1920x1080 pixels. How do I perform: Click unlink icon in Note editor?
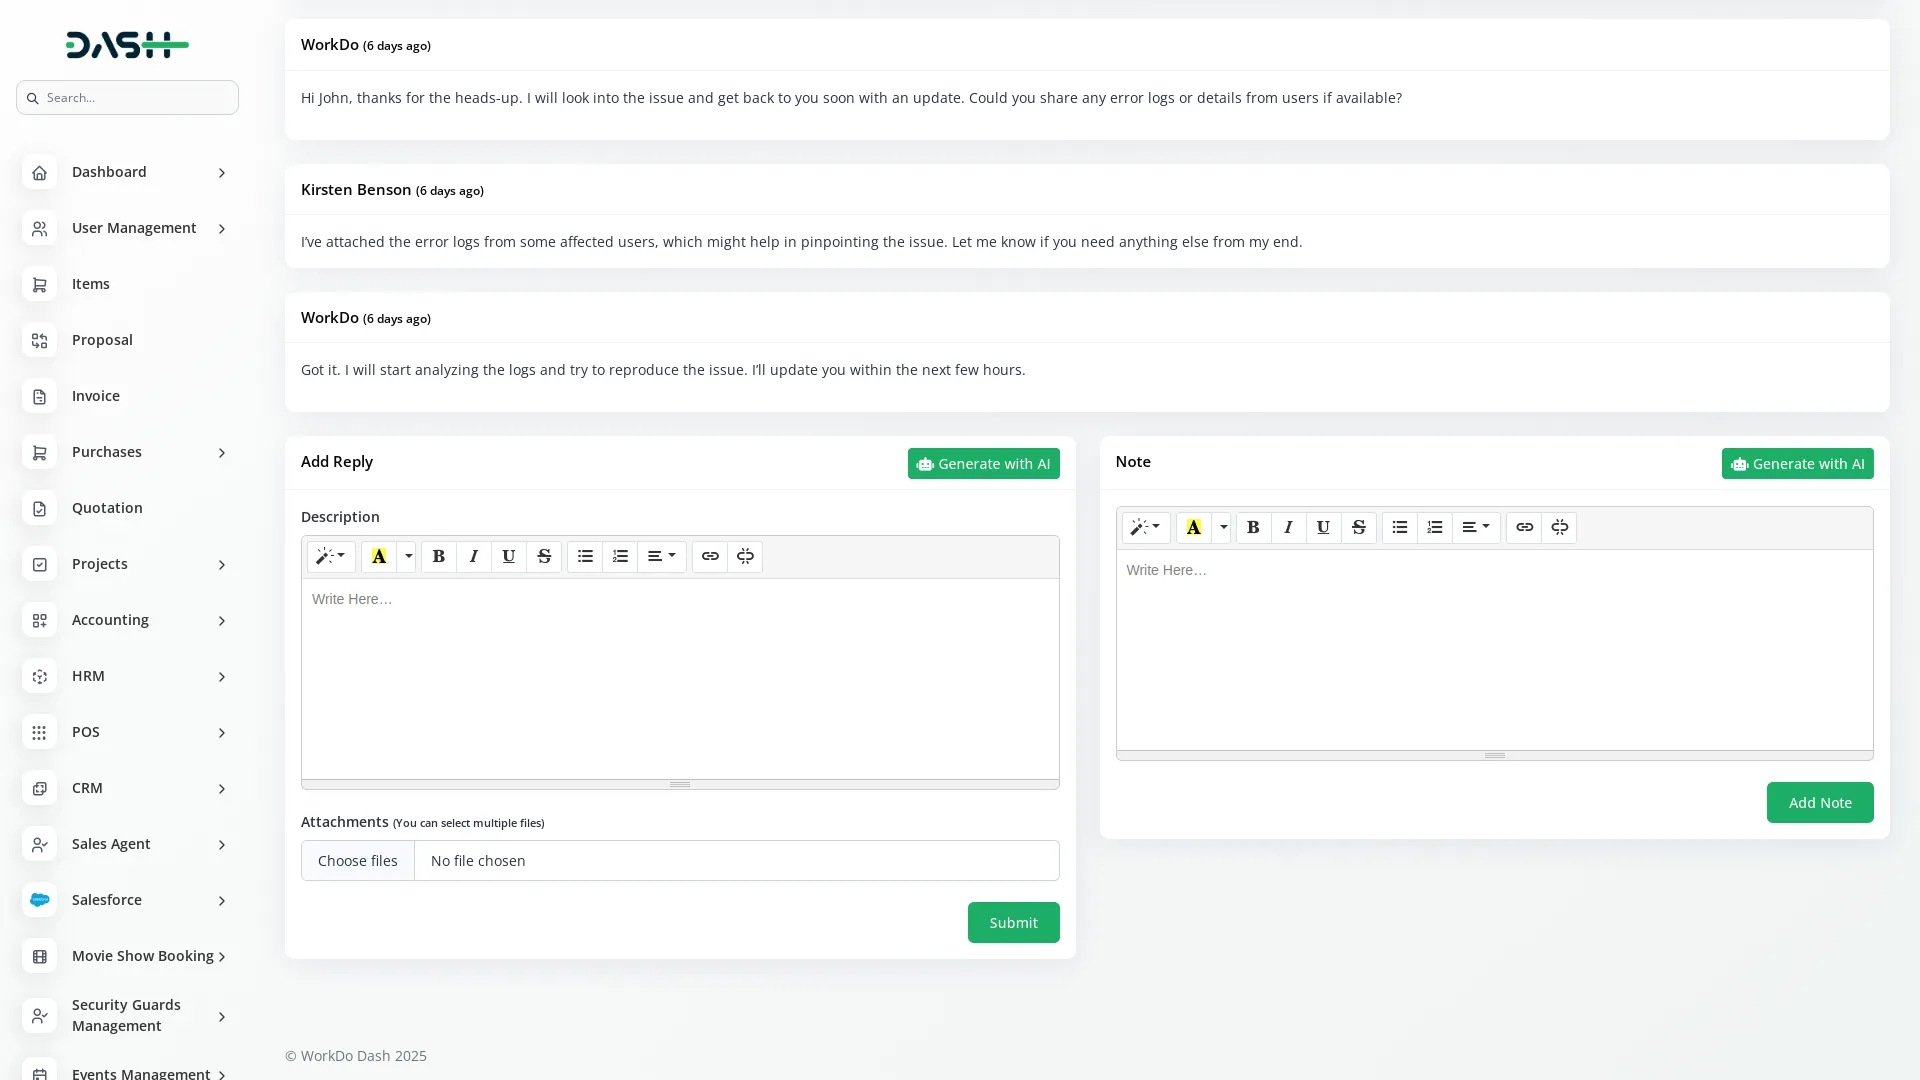pyautogui.click(x=1559, y=528)
